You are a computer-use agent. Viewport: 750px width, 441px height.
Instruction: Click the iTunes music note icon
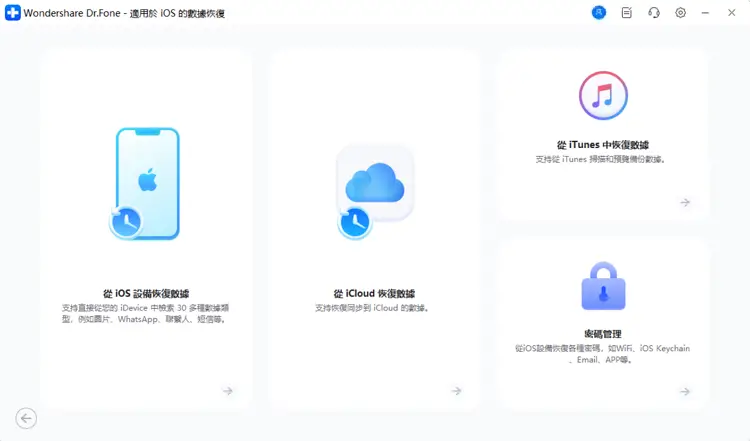tap(603, 95)
